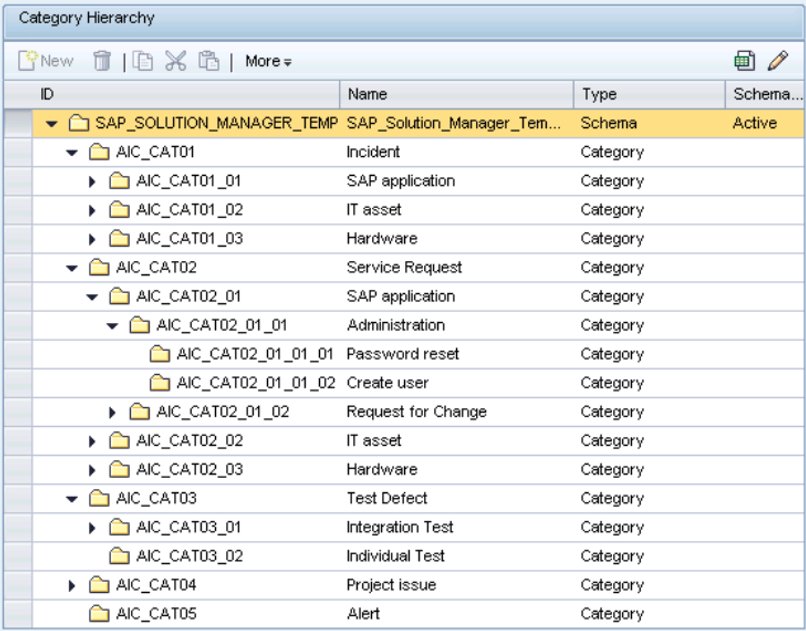Image resolution: width=806 pixels, height=631 pixels.
Task: Expand the AIC_CAT02_03 node
Action: (92, 470)
